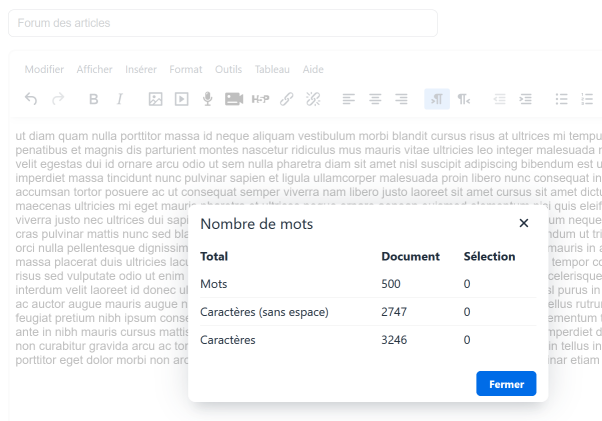Screen dimensions: 602x421
Task: Center align the text
Action: (x=375, y=99)
